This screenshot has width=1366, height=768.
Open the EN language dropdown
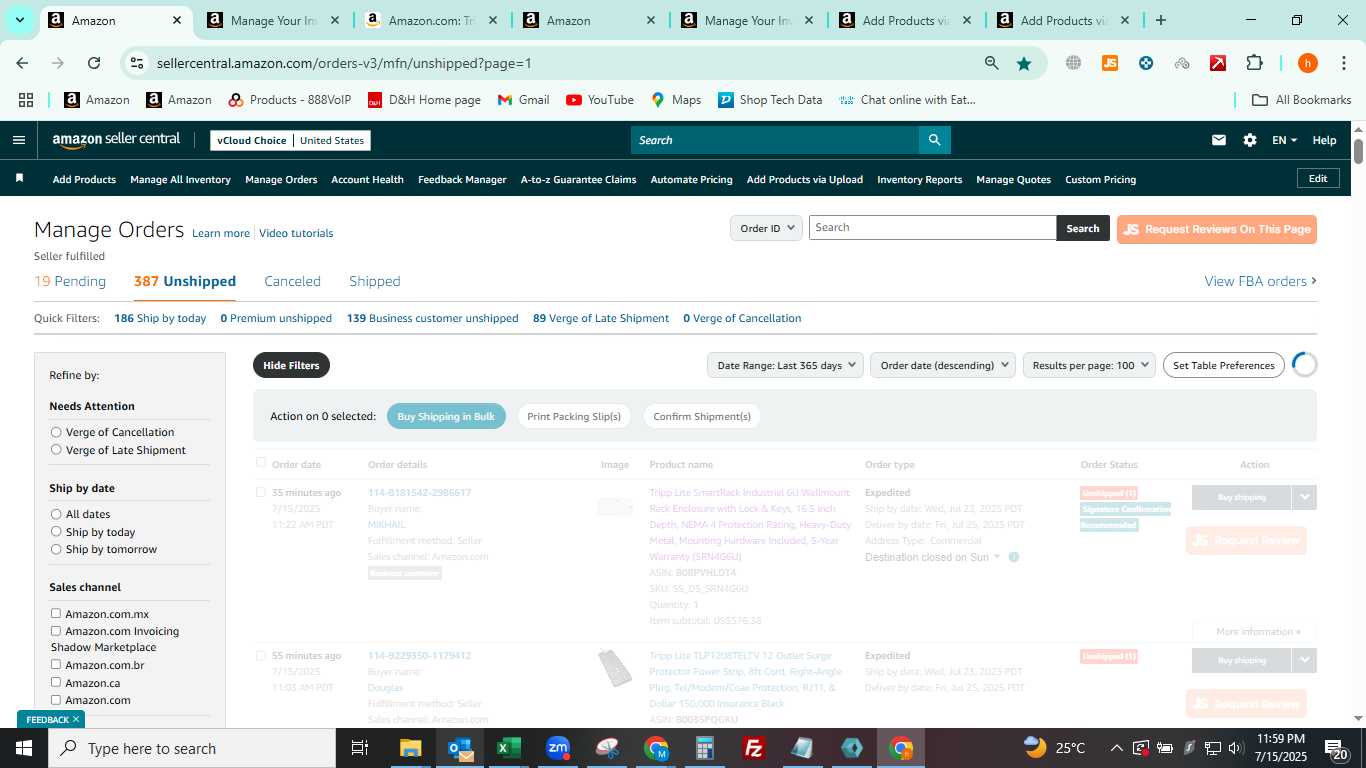1284,140
